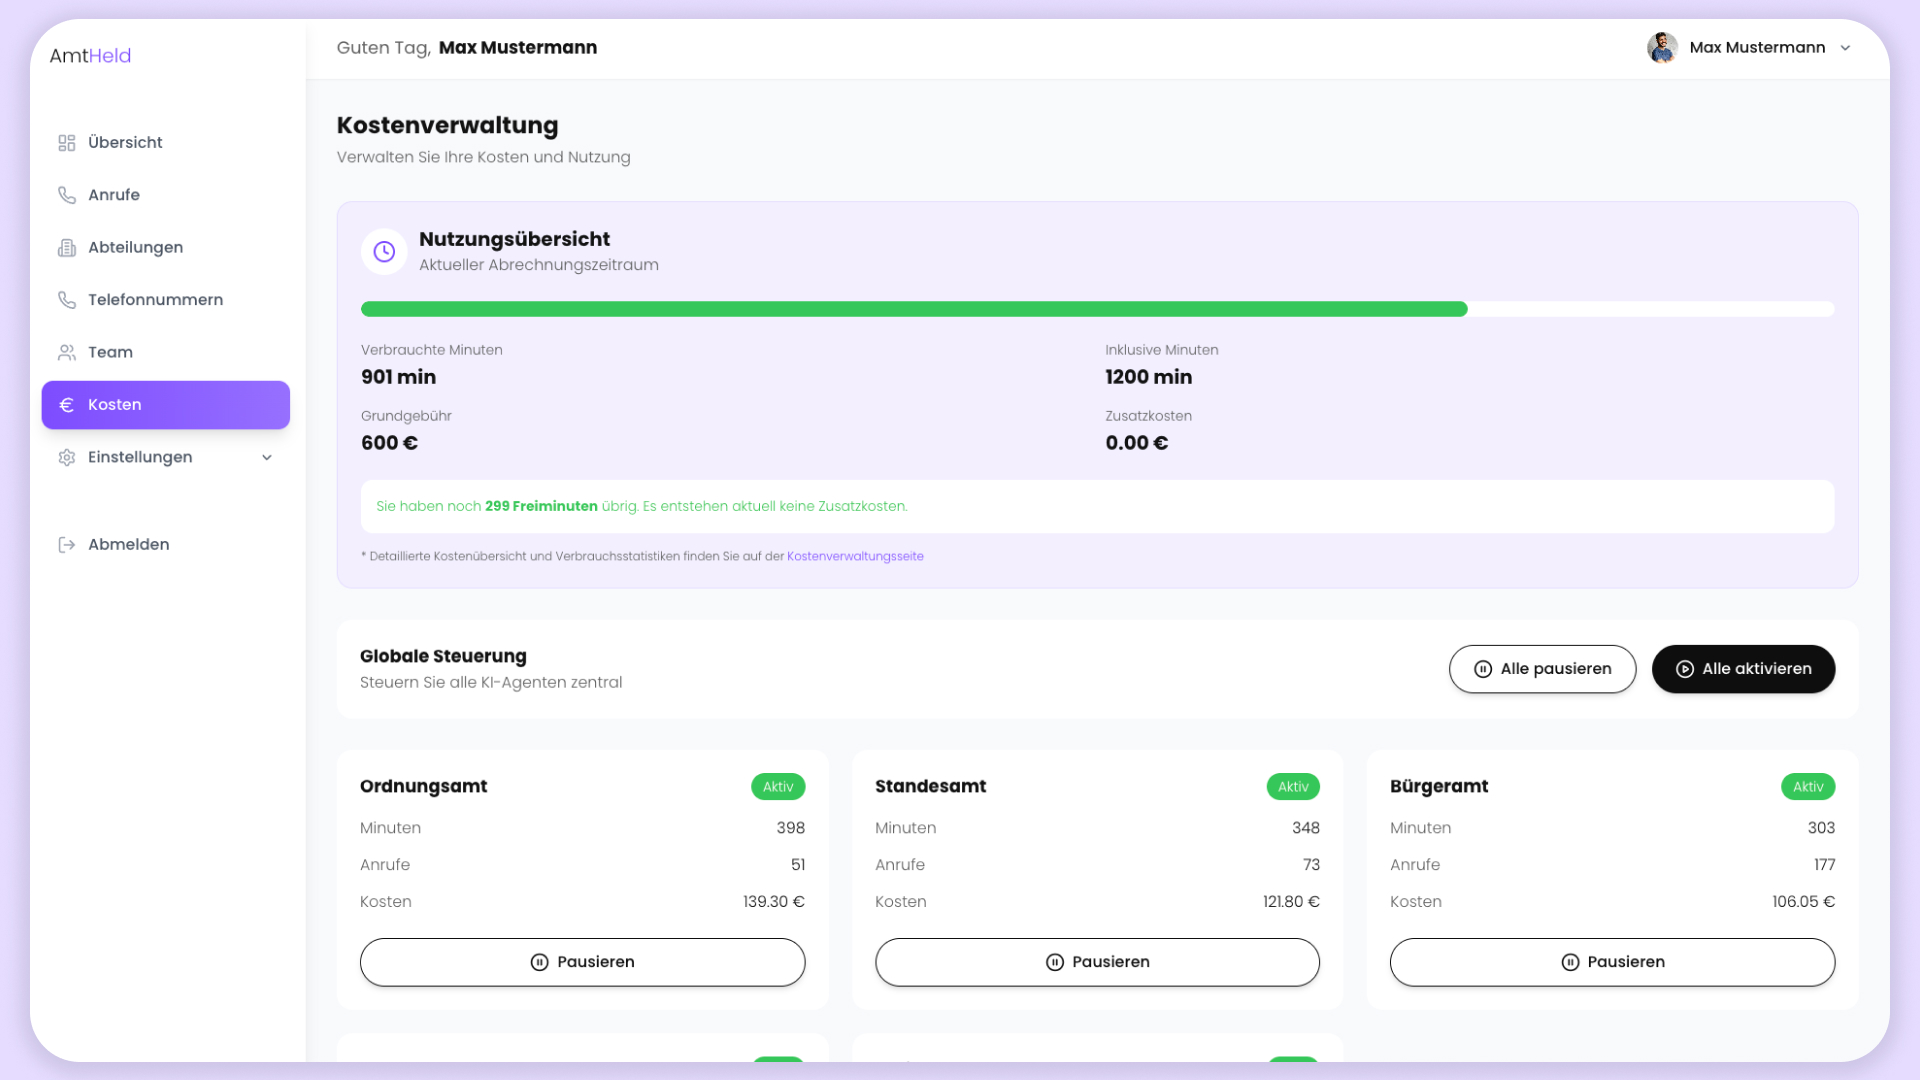Click the Anrufe phone icon in sidebar

tap(67, 195)
